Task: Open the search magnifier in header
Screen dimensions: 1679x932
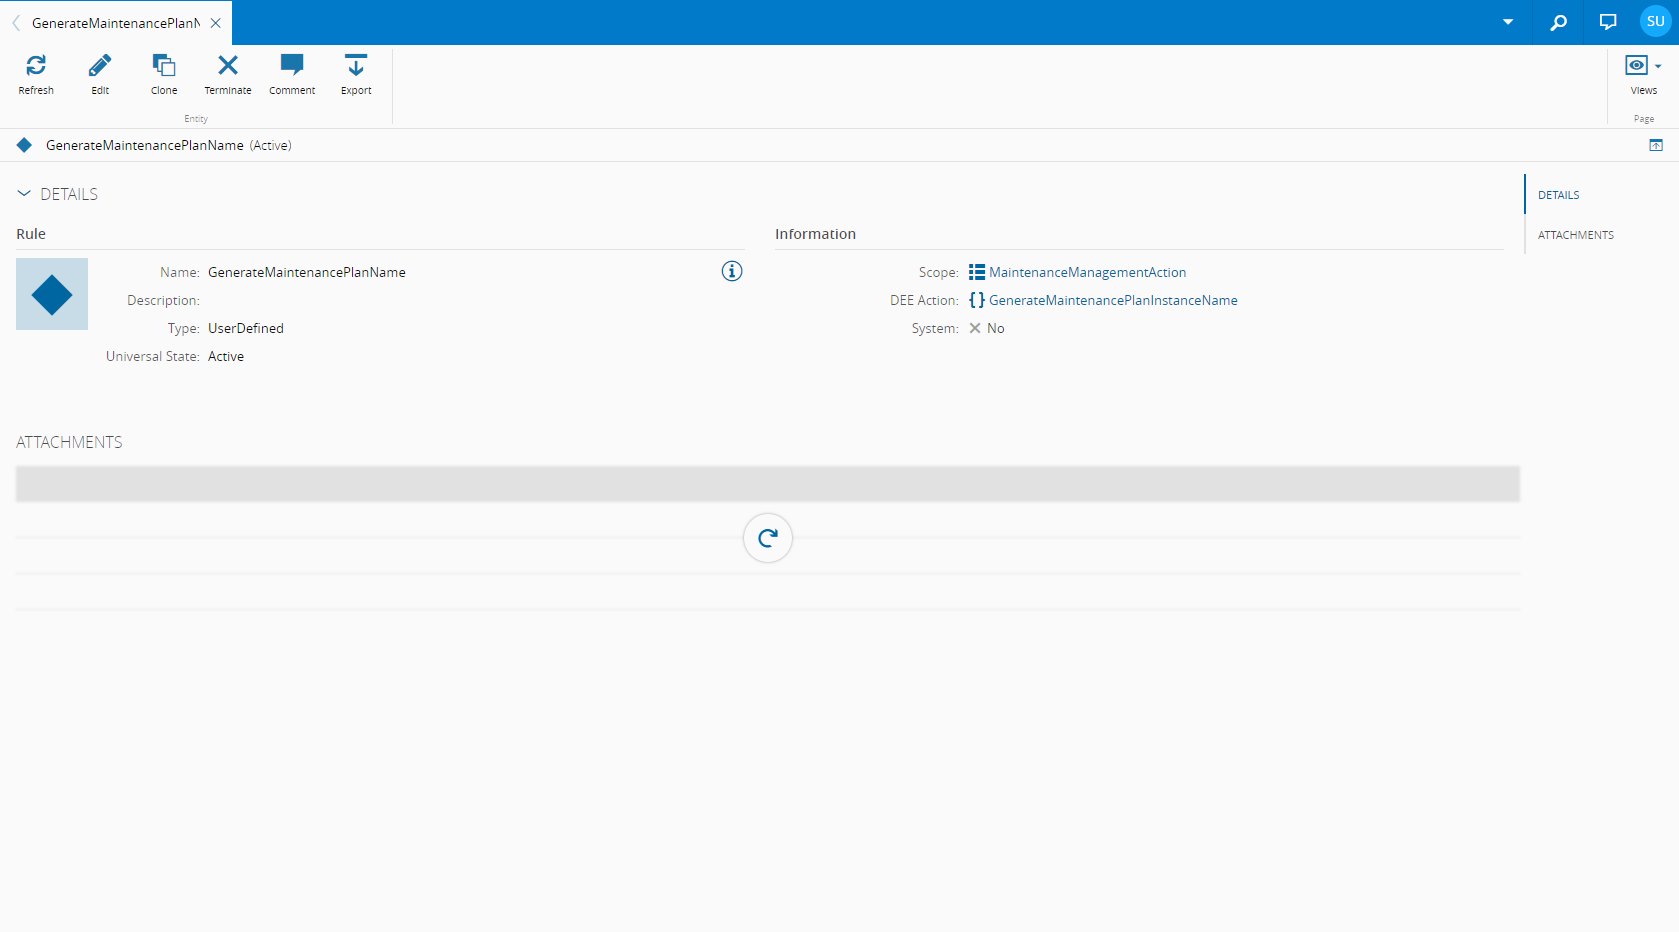Action: pyautogui.click(x=1558, y=22)
